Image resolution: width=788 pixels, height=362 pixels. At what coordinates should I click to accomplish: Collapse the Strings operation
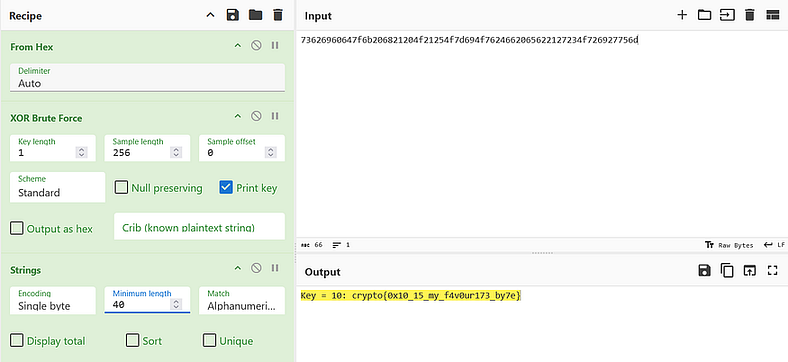[x=238, y=268]
